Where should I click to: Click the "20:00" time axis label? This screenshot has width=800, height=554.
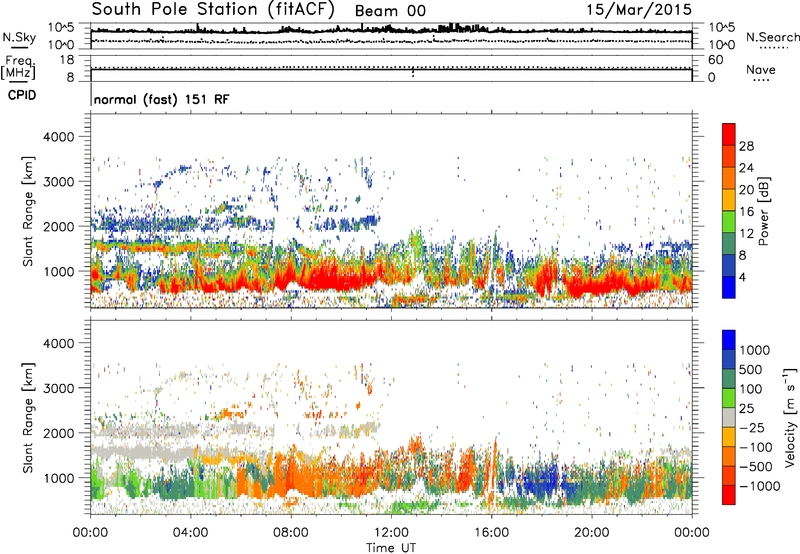591,533
